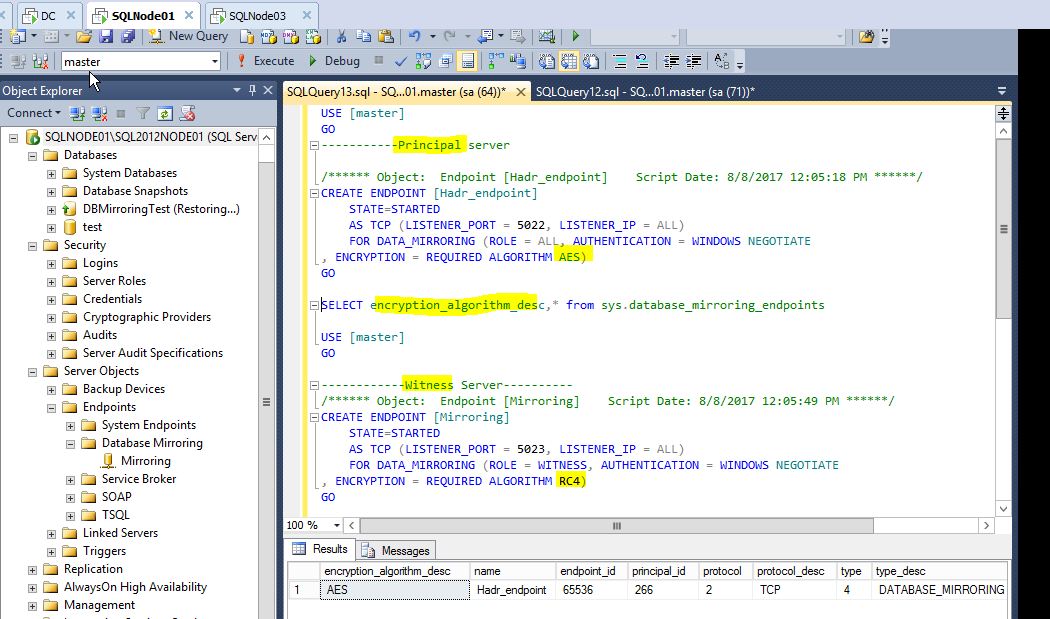The image size is (1050, 619).
Task: Click the Comment out selected lines icon
Action: point(620,61)
